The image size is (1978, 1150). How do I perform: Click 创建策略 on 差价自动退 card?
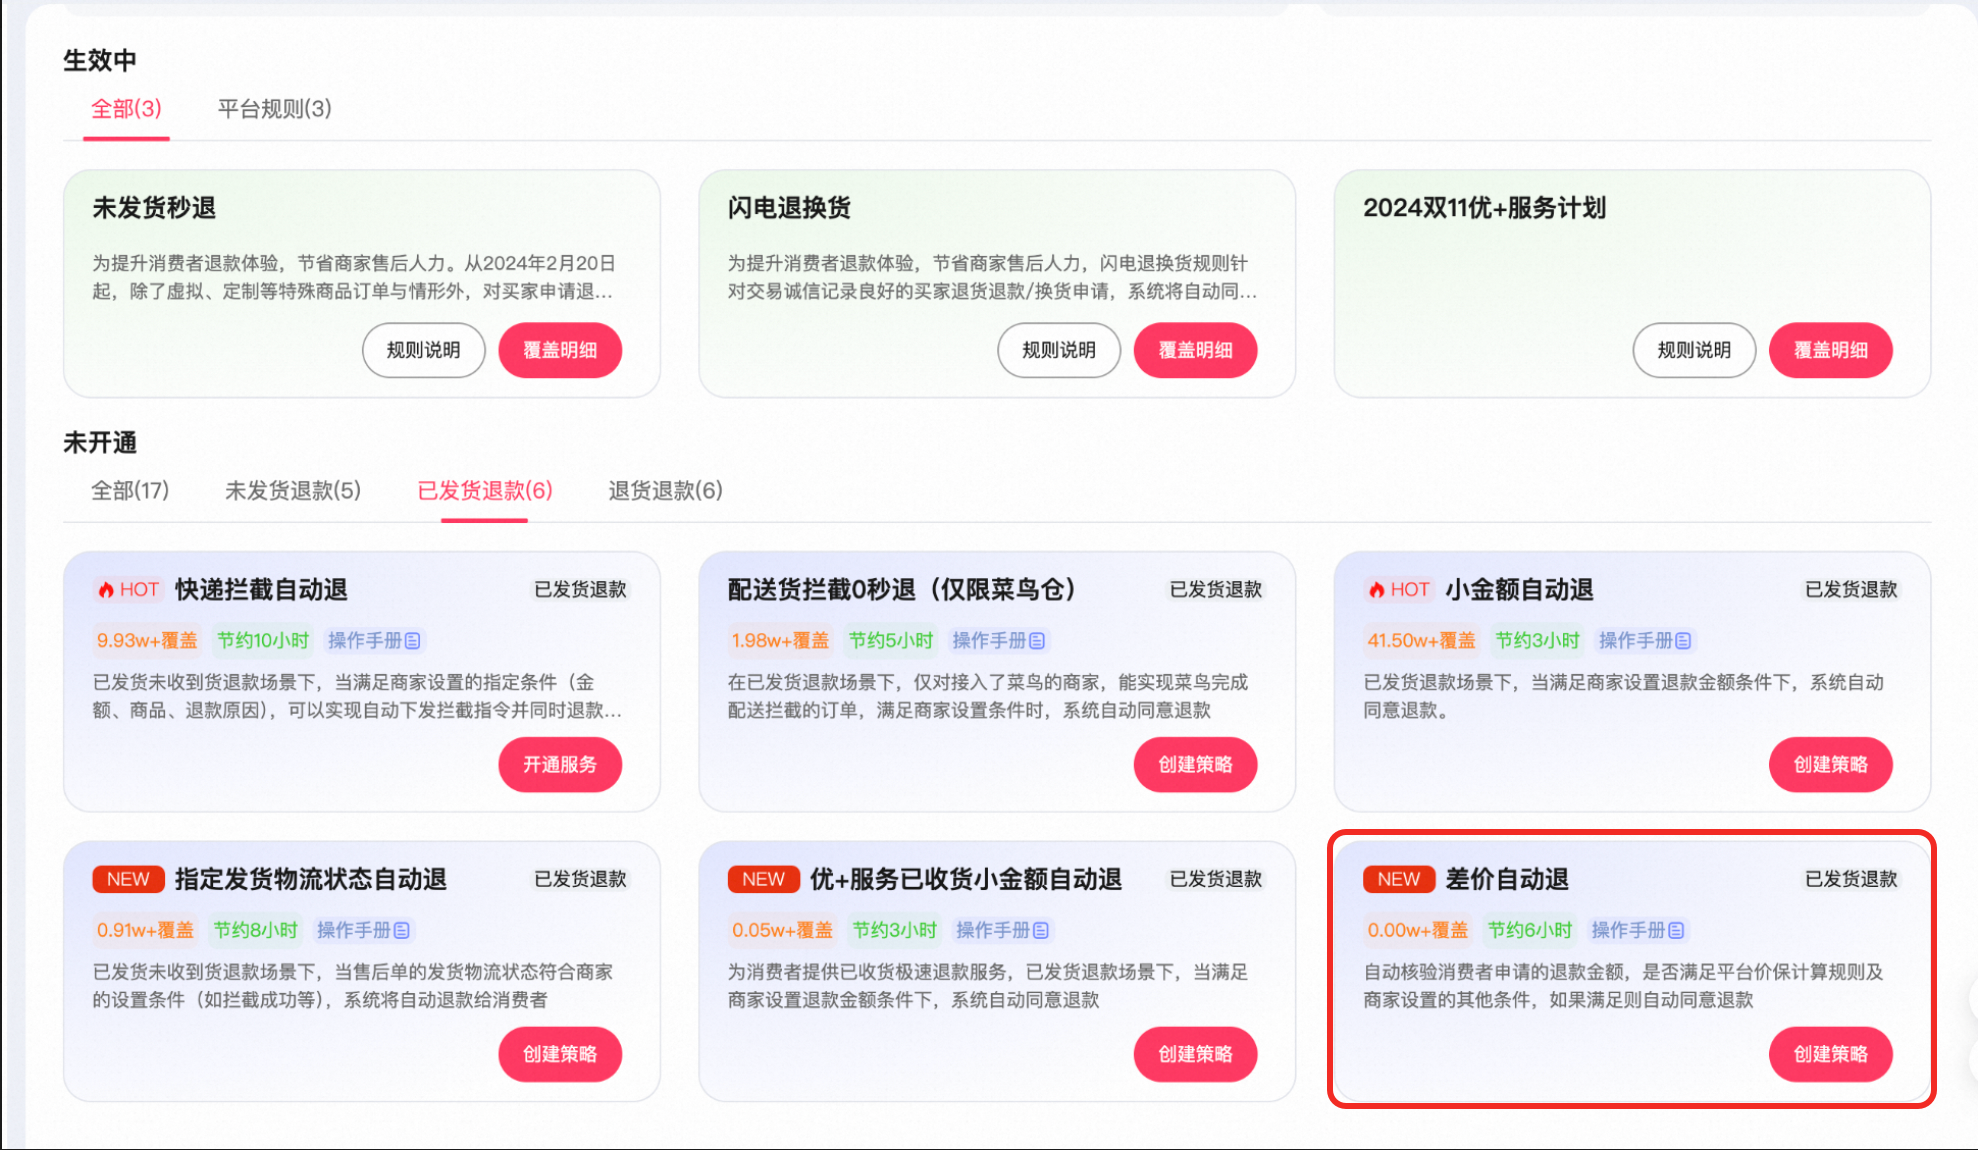pyautogui.click(x=1830, y=1054)
